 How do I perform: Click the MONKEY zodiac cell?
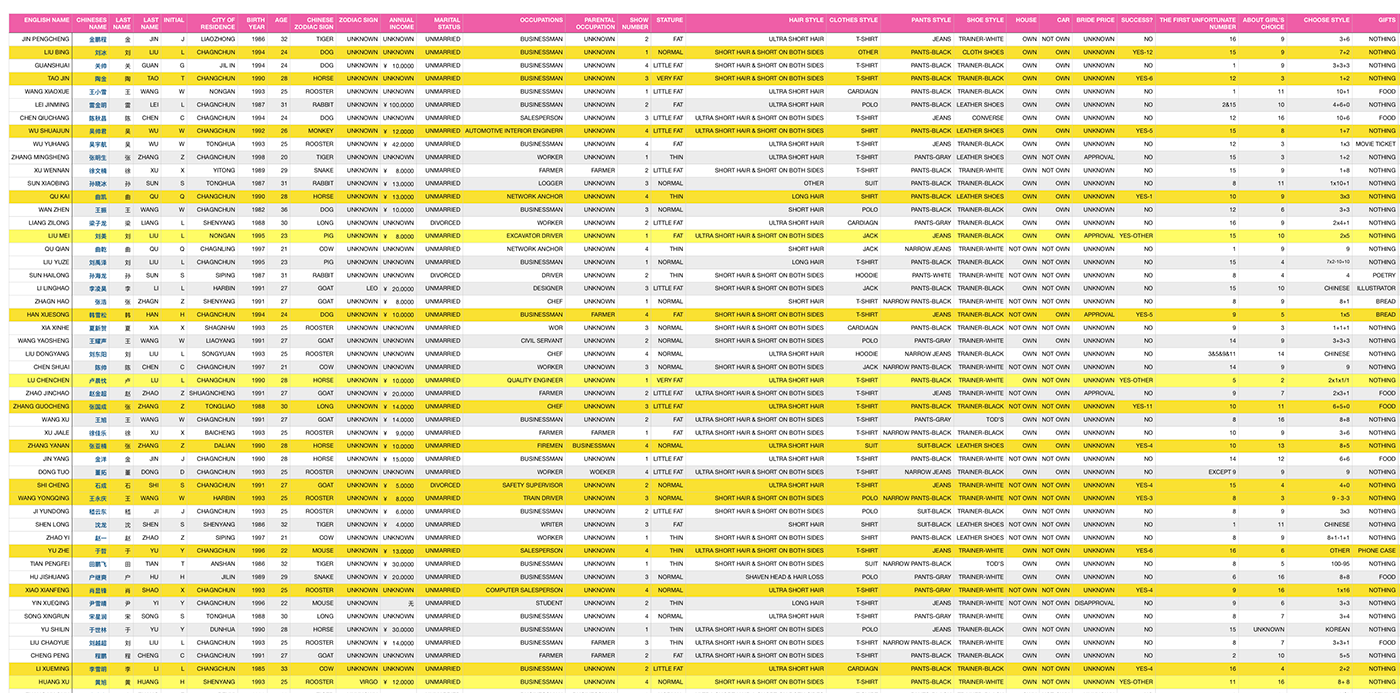(321, 131)
